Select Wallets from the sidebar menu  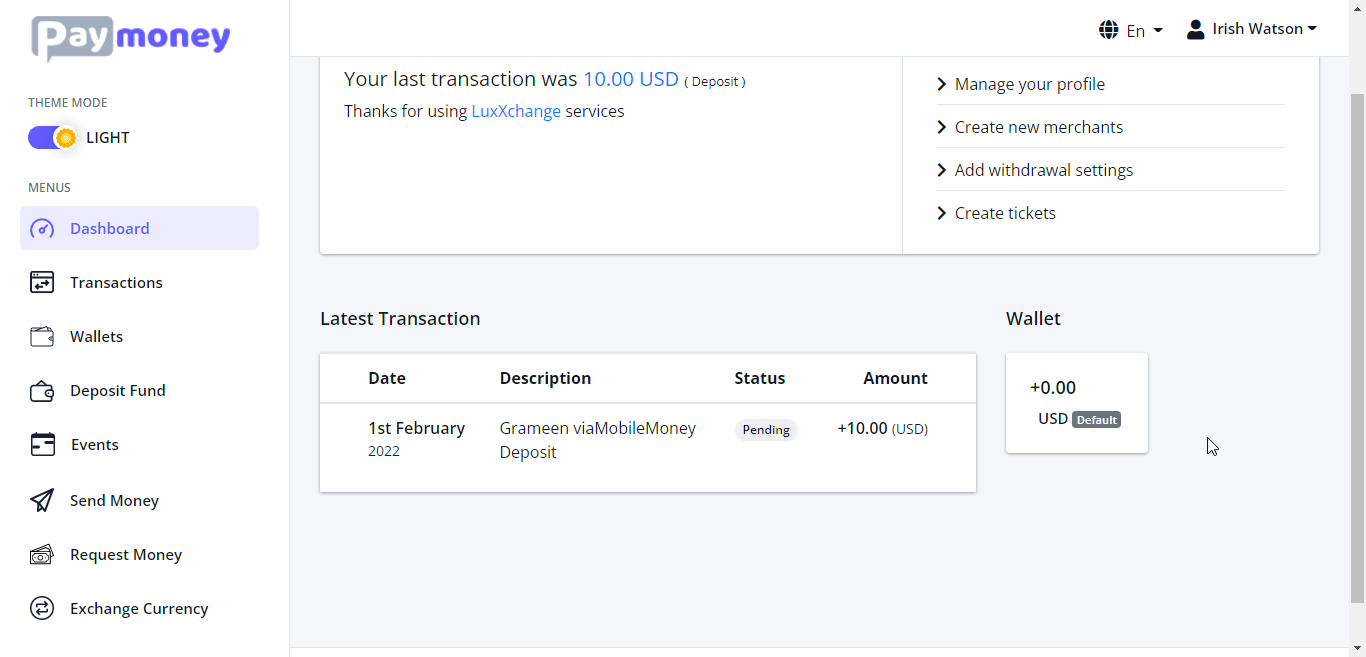click(x=96, y=337)
